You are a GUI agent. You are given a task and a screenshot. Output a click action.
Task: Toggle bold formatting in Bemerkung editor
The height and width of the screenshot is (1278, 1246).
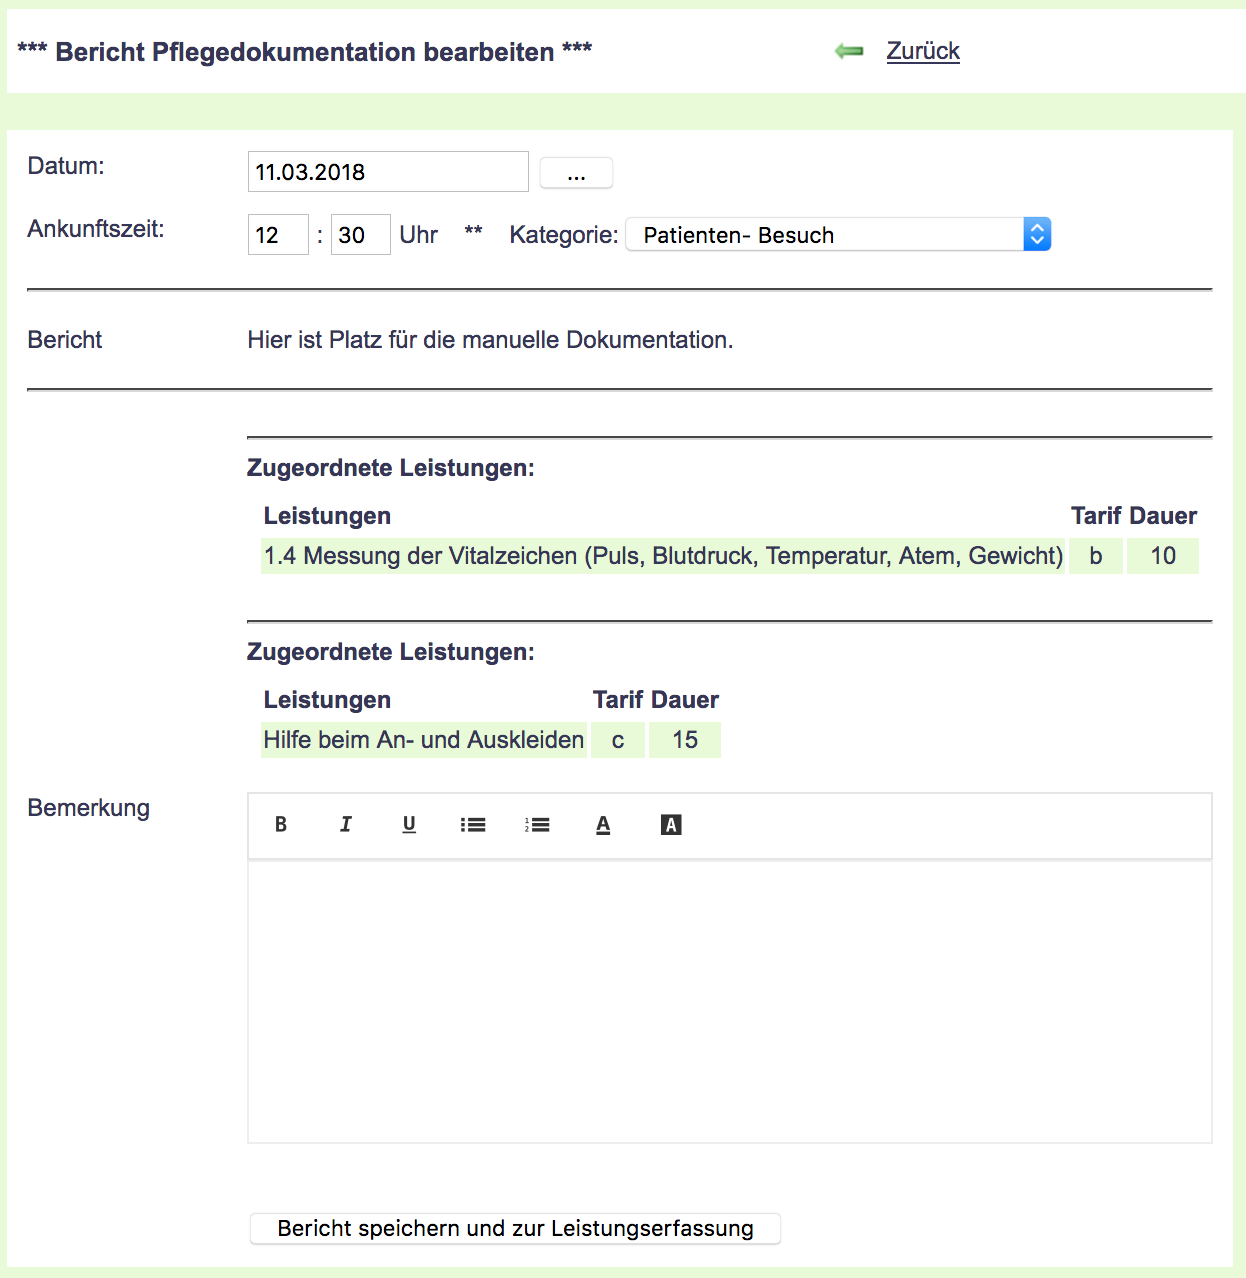pos(281,825)
